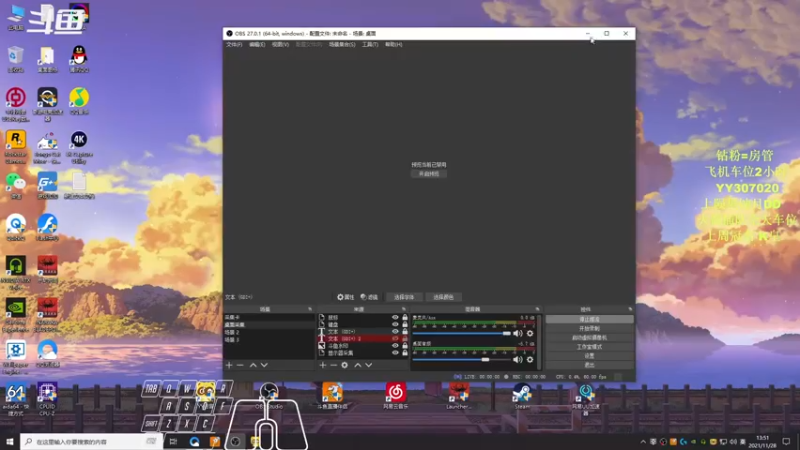
Task: Pop out the audio mixer dock via header icon
Action: [x=537, y=309]
